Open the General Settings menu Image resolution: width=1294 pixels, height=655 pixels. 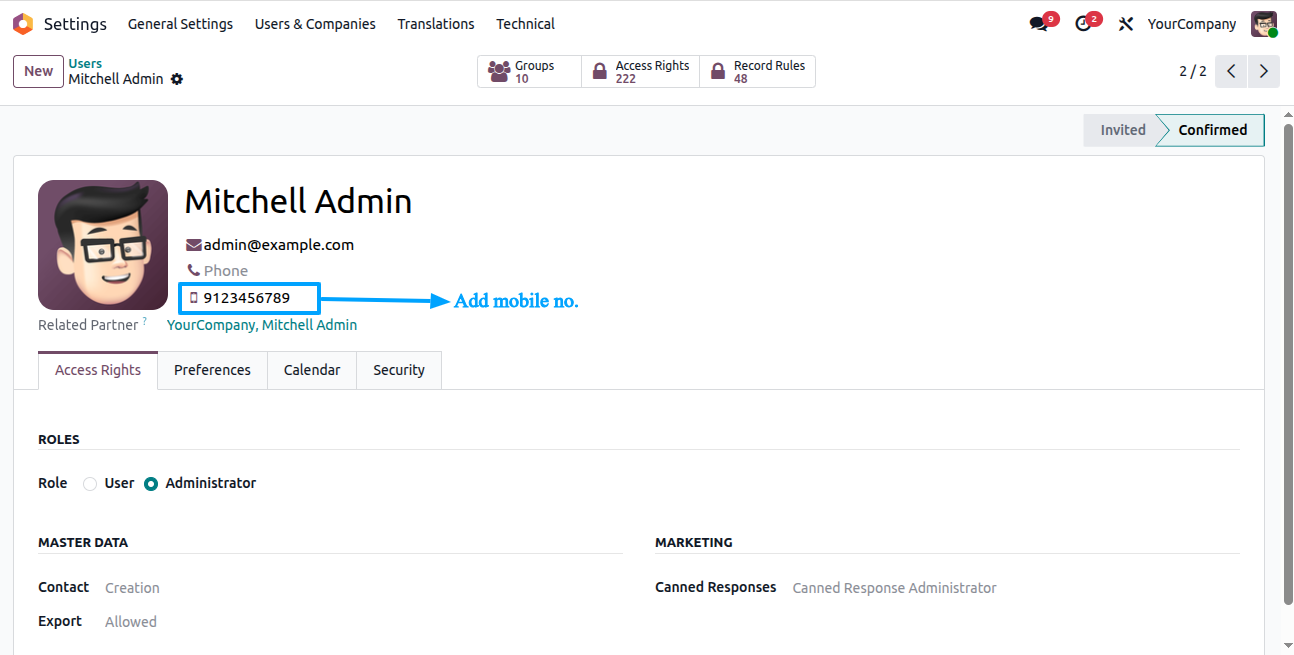coord(181,24)
